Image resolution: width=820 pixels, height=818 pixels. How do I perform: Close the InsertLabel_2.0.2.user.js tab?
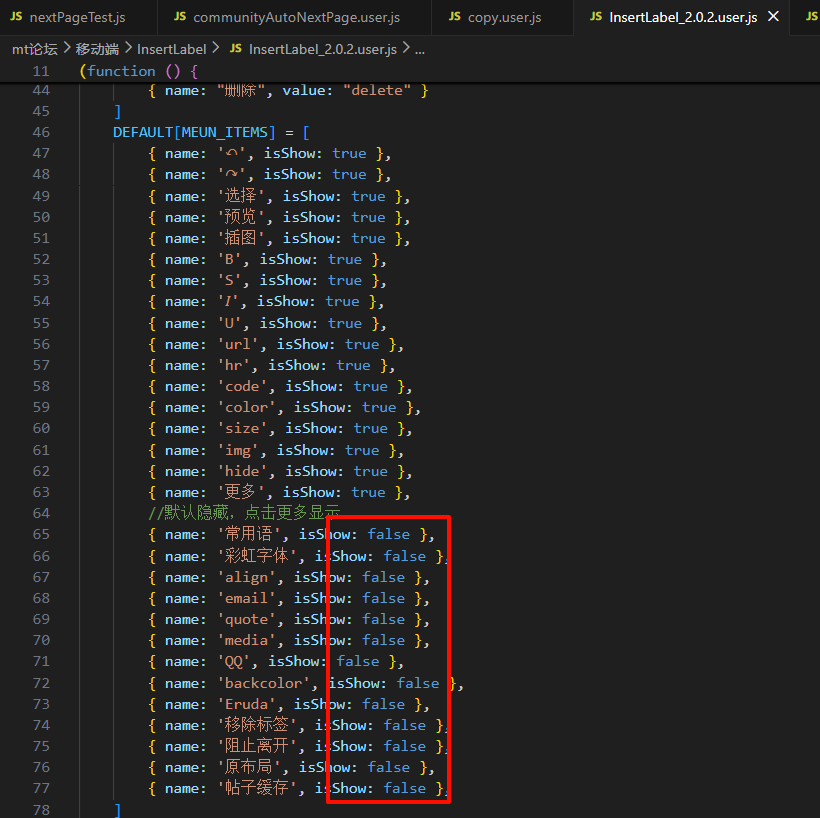pos(773,17)
